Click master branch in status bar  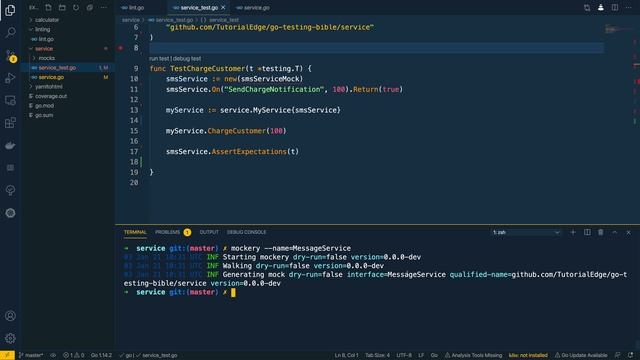click(31, 355)
